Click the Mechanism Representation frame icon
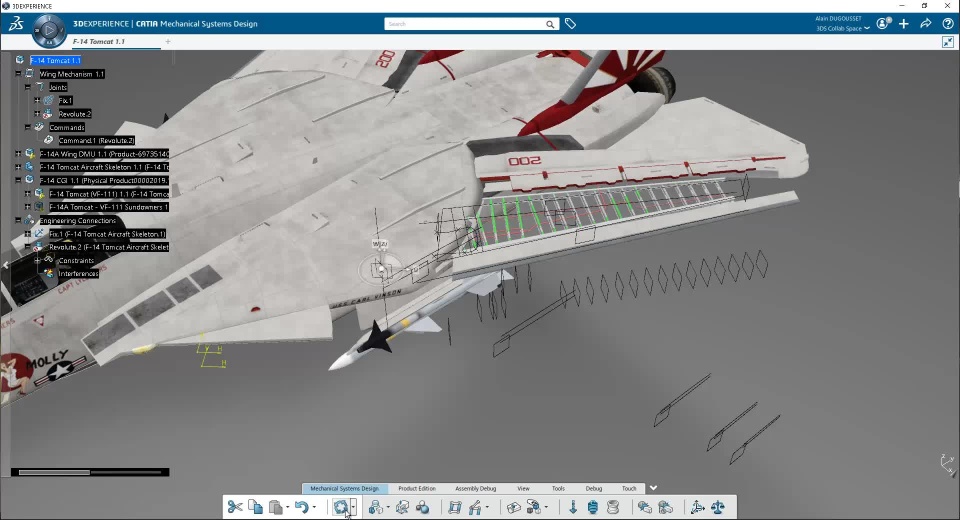 tap(454, 507)
